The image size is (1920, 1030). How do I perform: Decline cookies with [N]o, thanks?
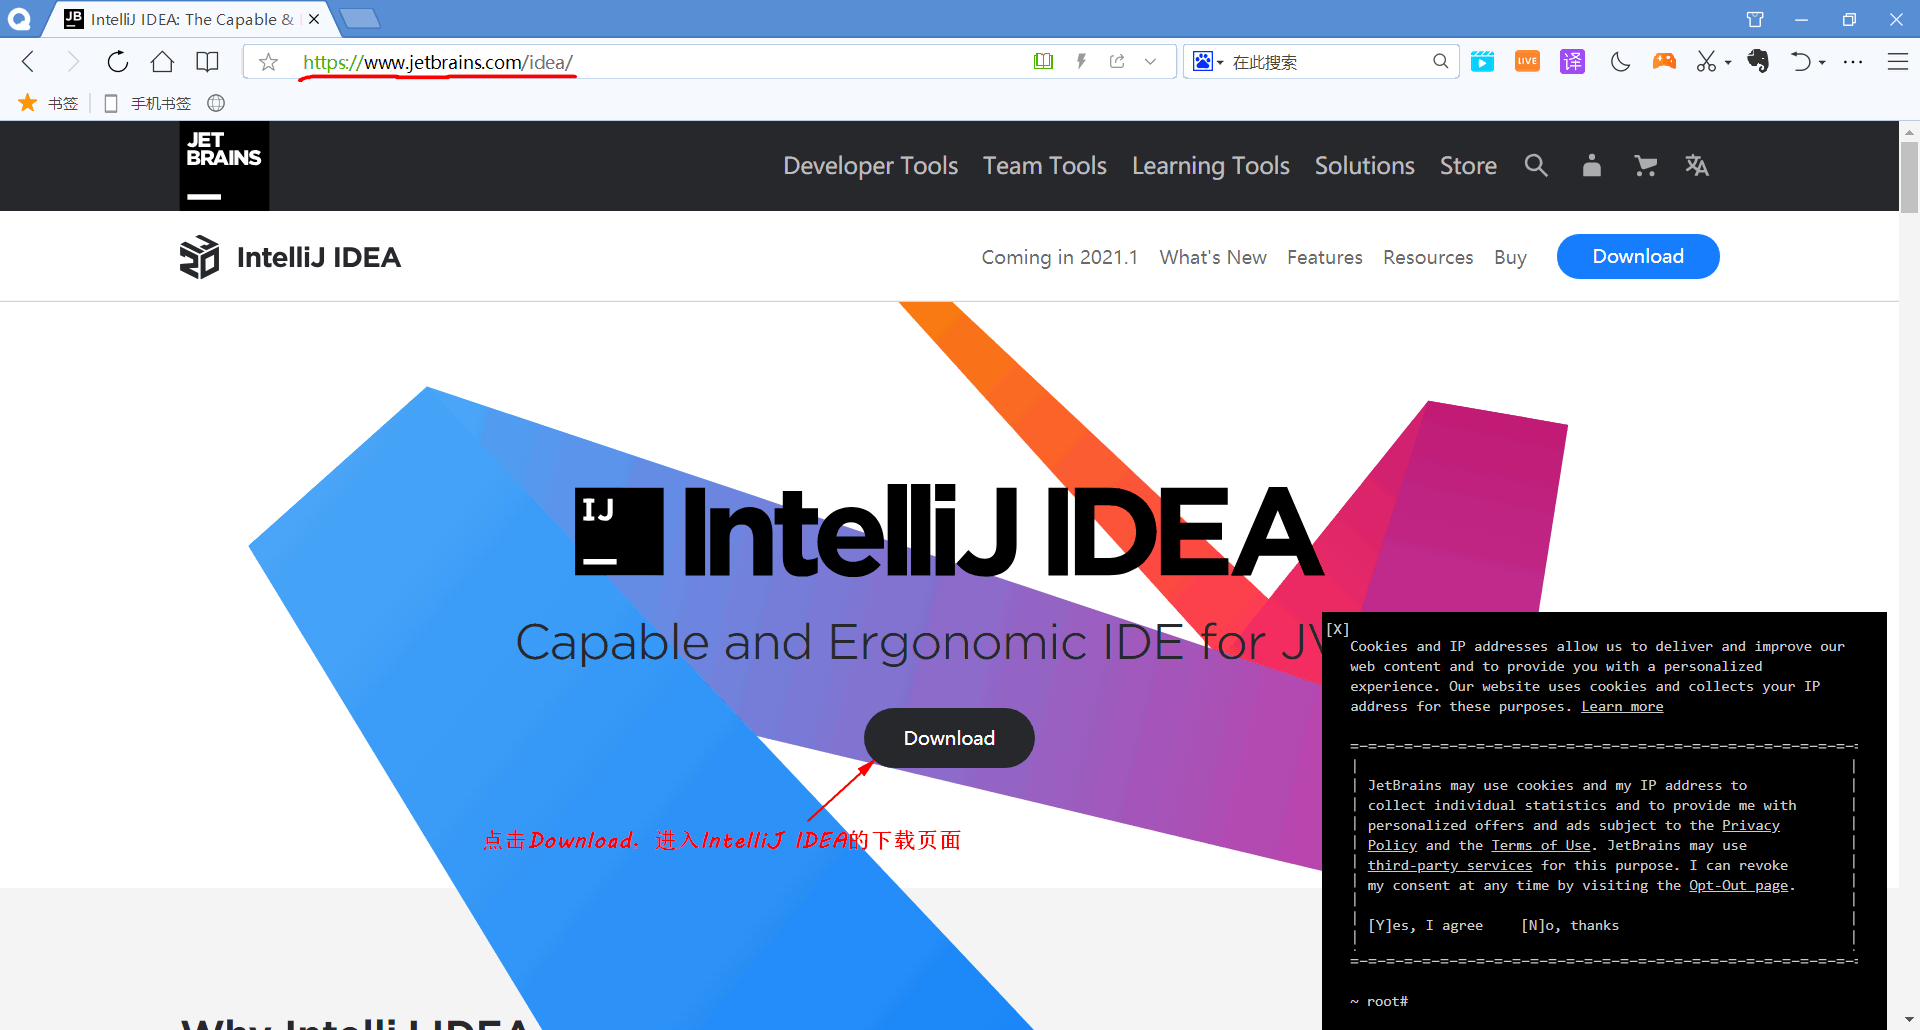tap(1570, 926)
